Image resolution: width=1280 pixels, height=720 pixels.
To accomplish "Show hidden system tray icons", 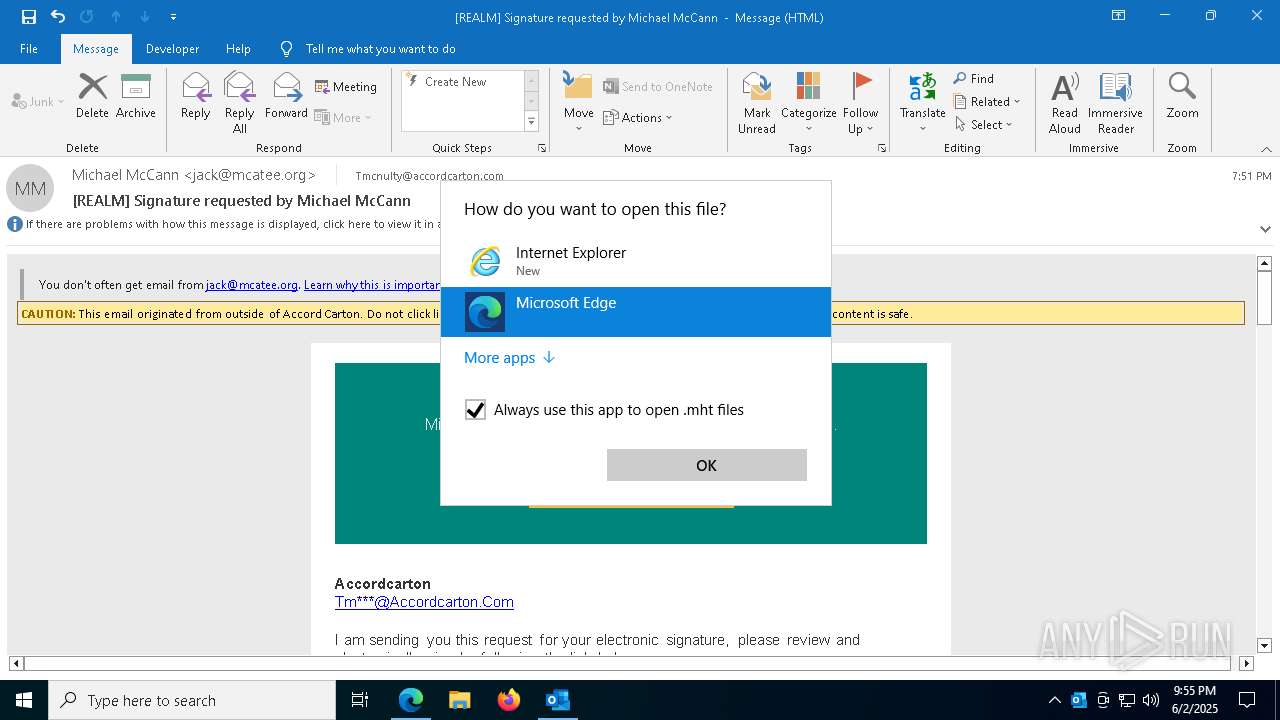I will [1054, 700].
